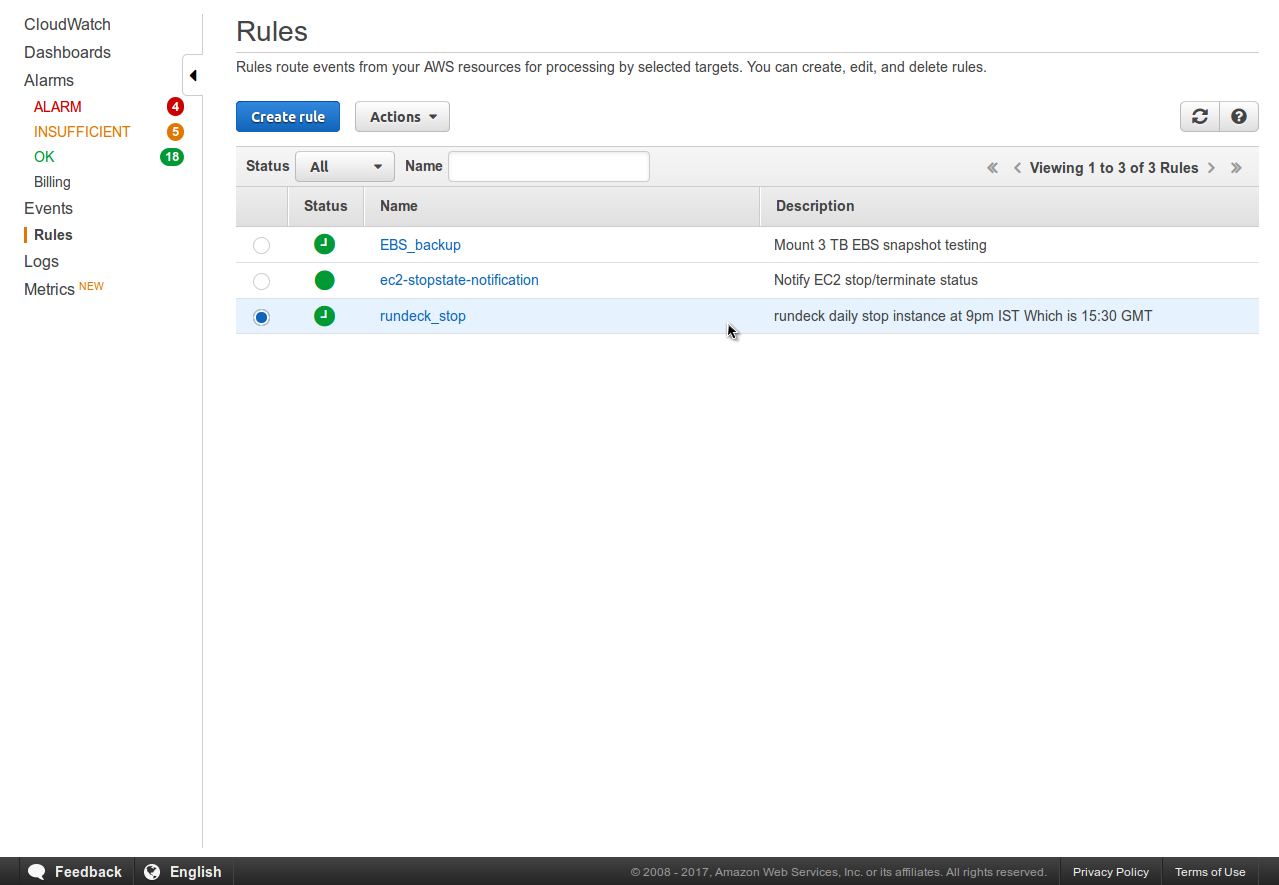This screenshot has height=885, width=1279.
Task: Open the English language selector
Action: pos(183,872)
